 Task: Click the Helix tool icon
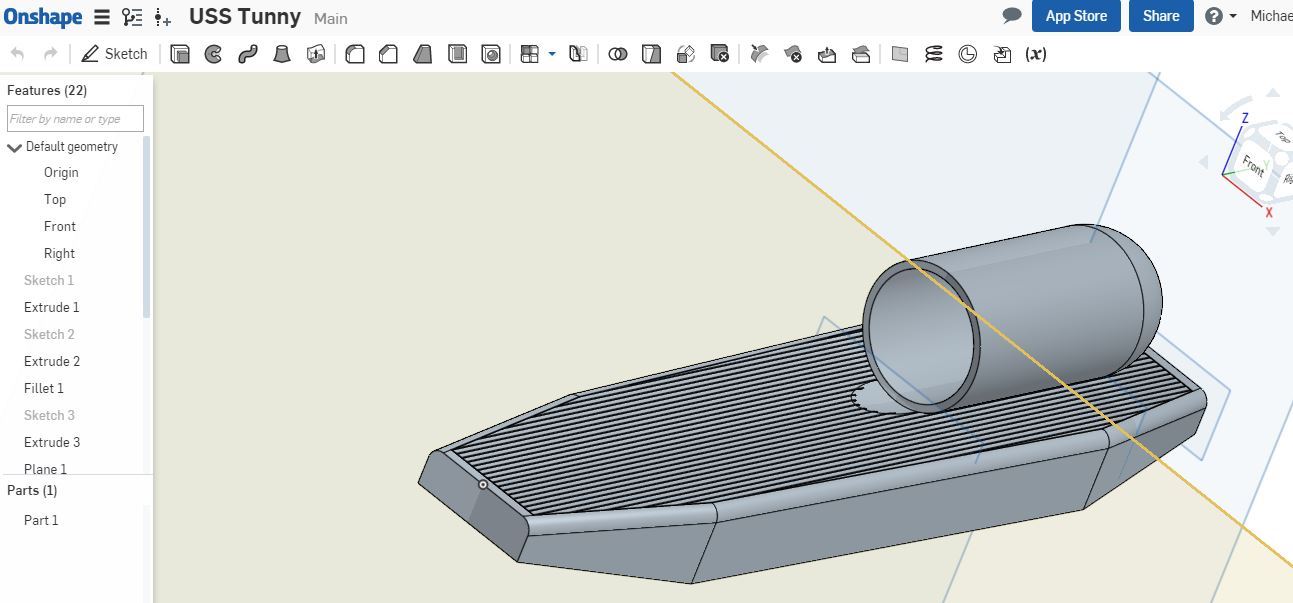(x=933, y=54)
